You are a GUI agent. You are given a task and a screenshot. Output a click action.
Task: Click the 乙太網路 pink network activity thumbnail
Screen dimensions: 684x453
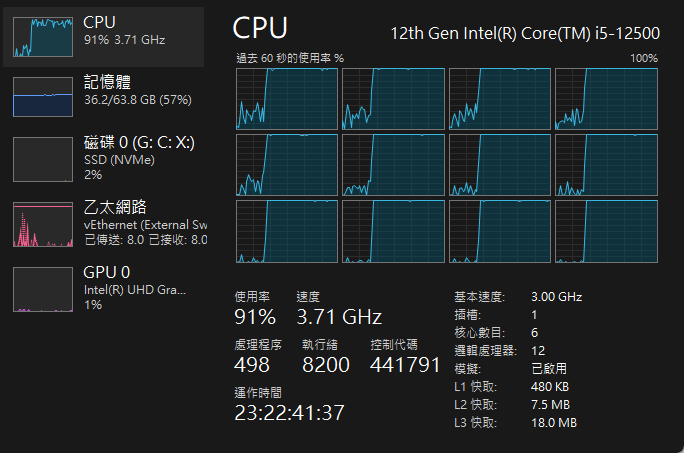43,225
